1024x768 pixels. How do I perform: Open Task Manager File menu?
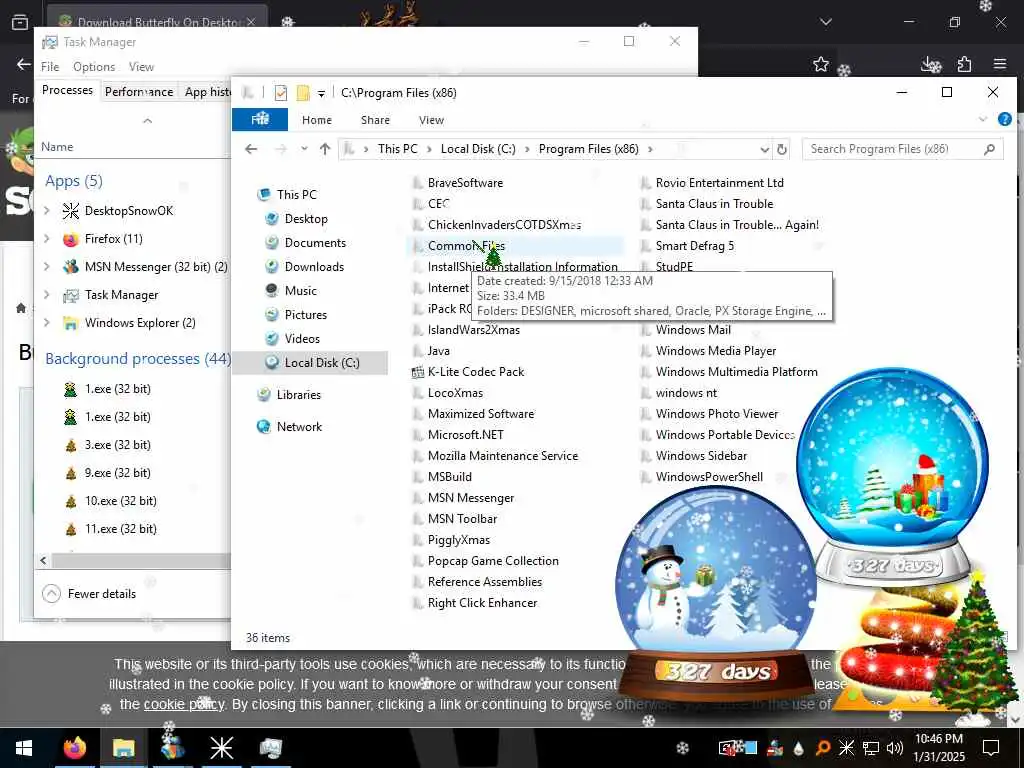[x=50, y=67]
